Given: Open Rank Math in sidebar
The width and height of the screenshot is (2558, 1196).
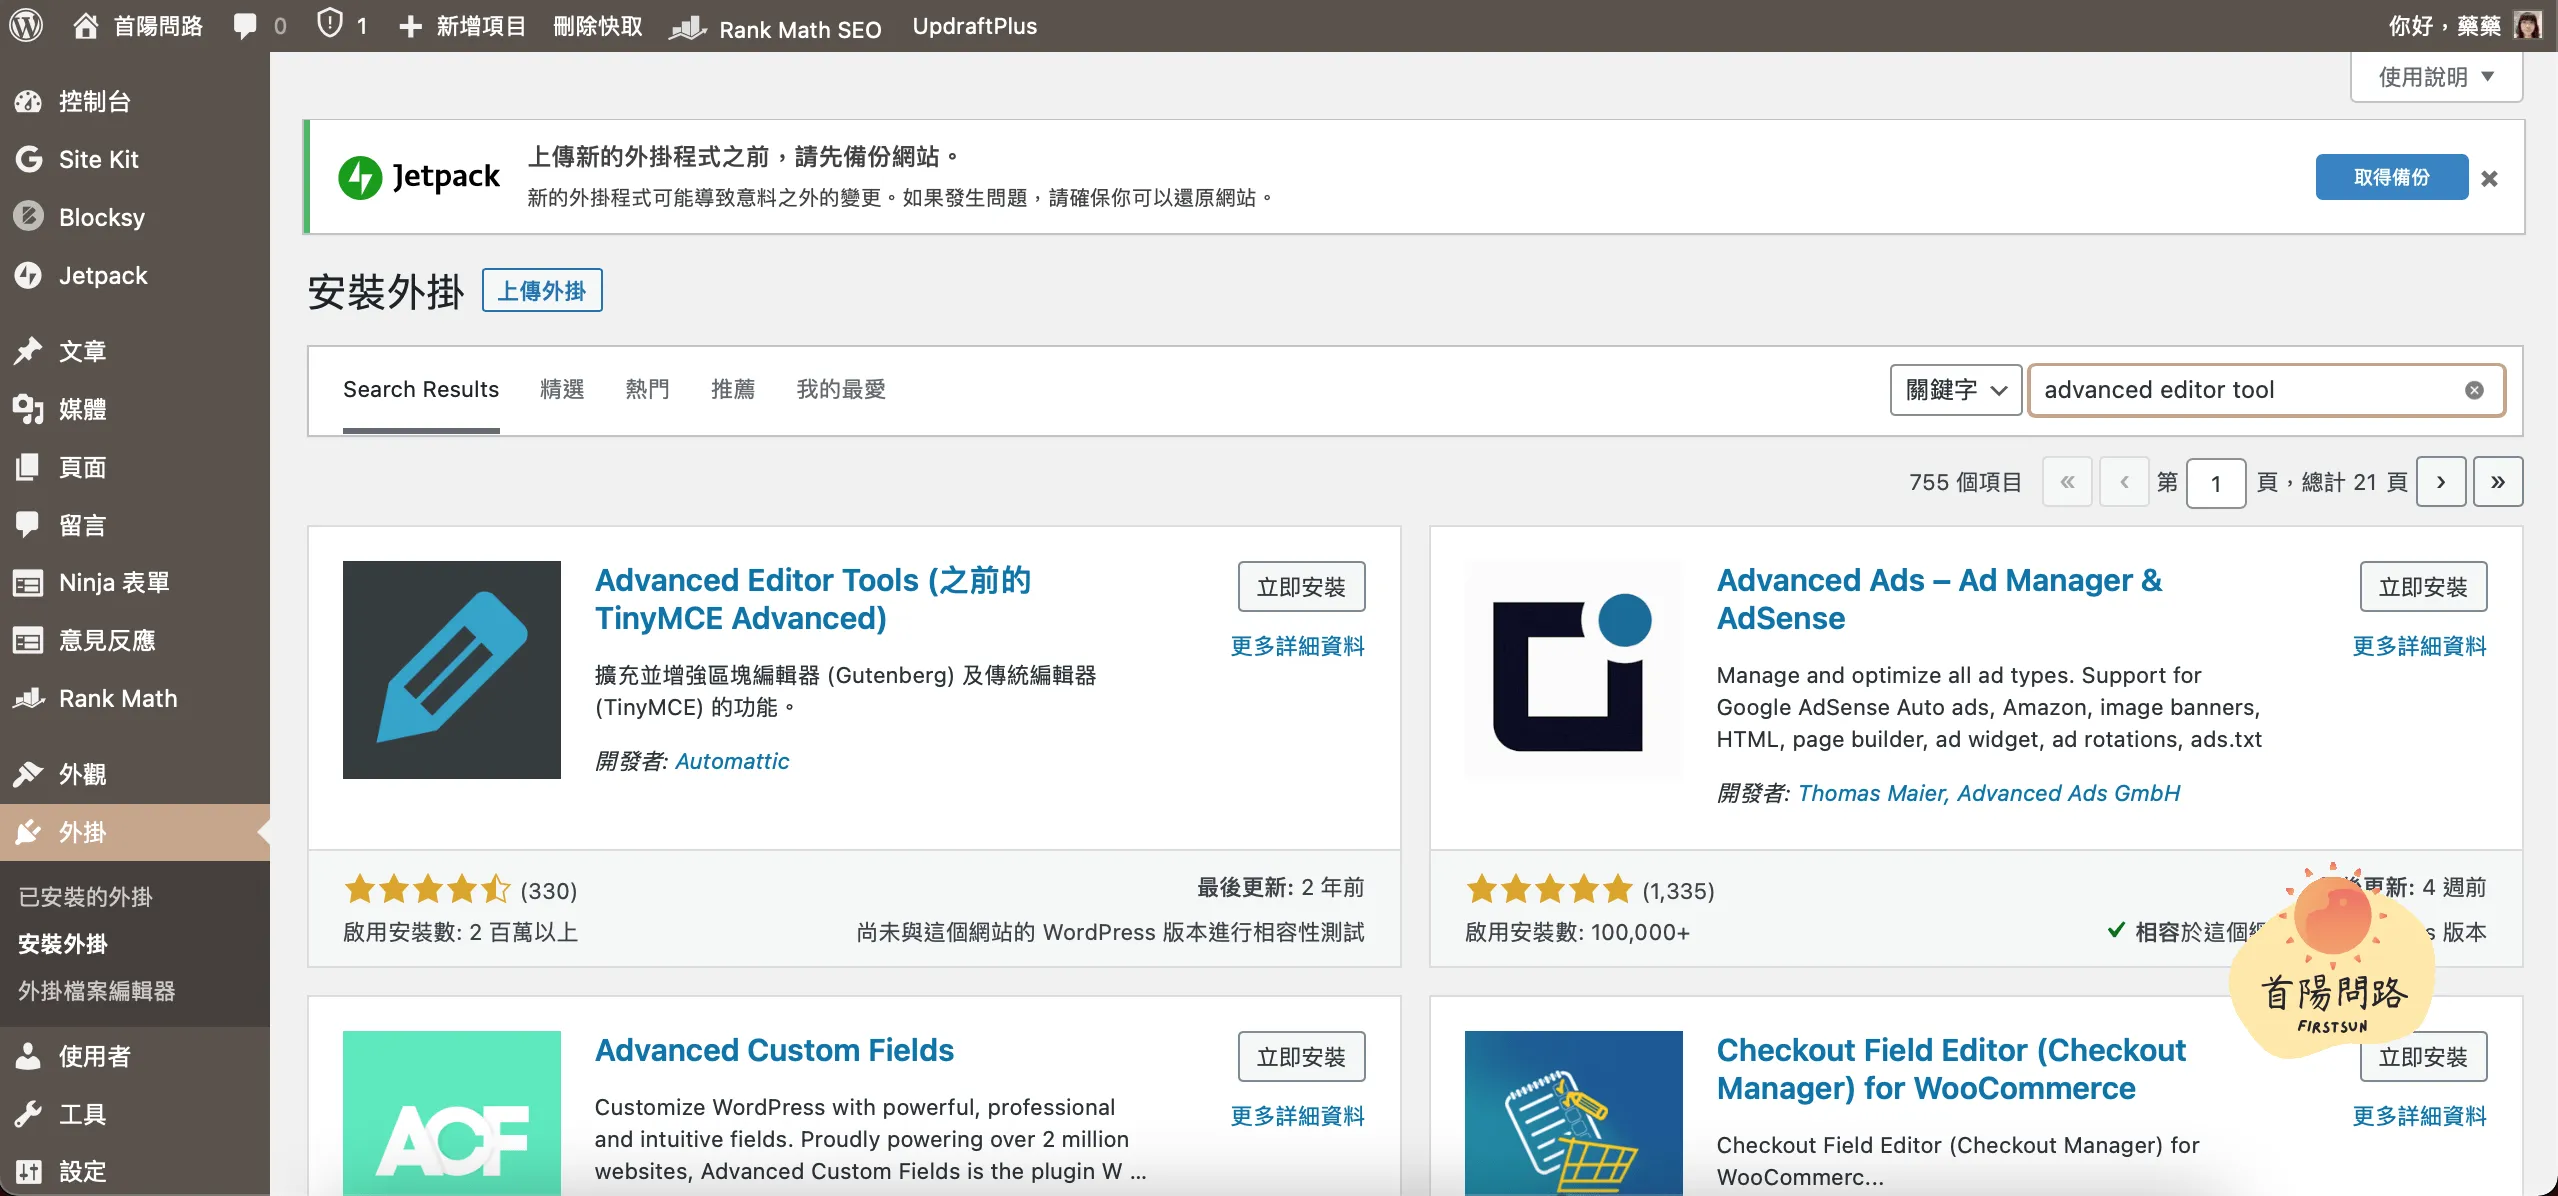Looking at the screenshot, I should [117, 698].
